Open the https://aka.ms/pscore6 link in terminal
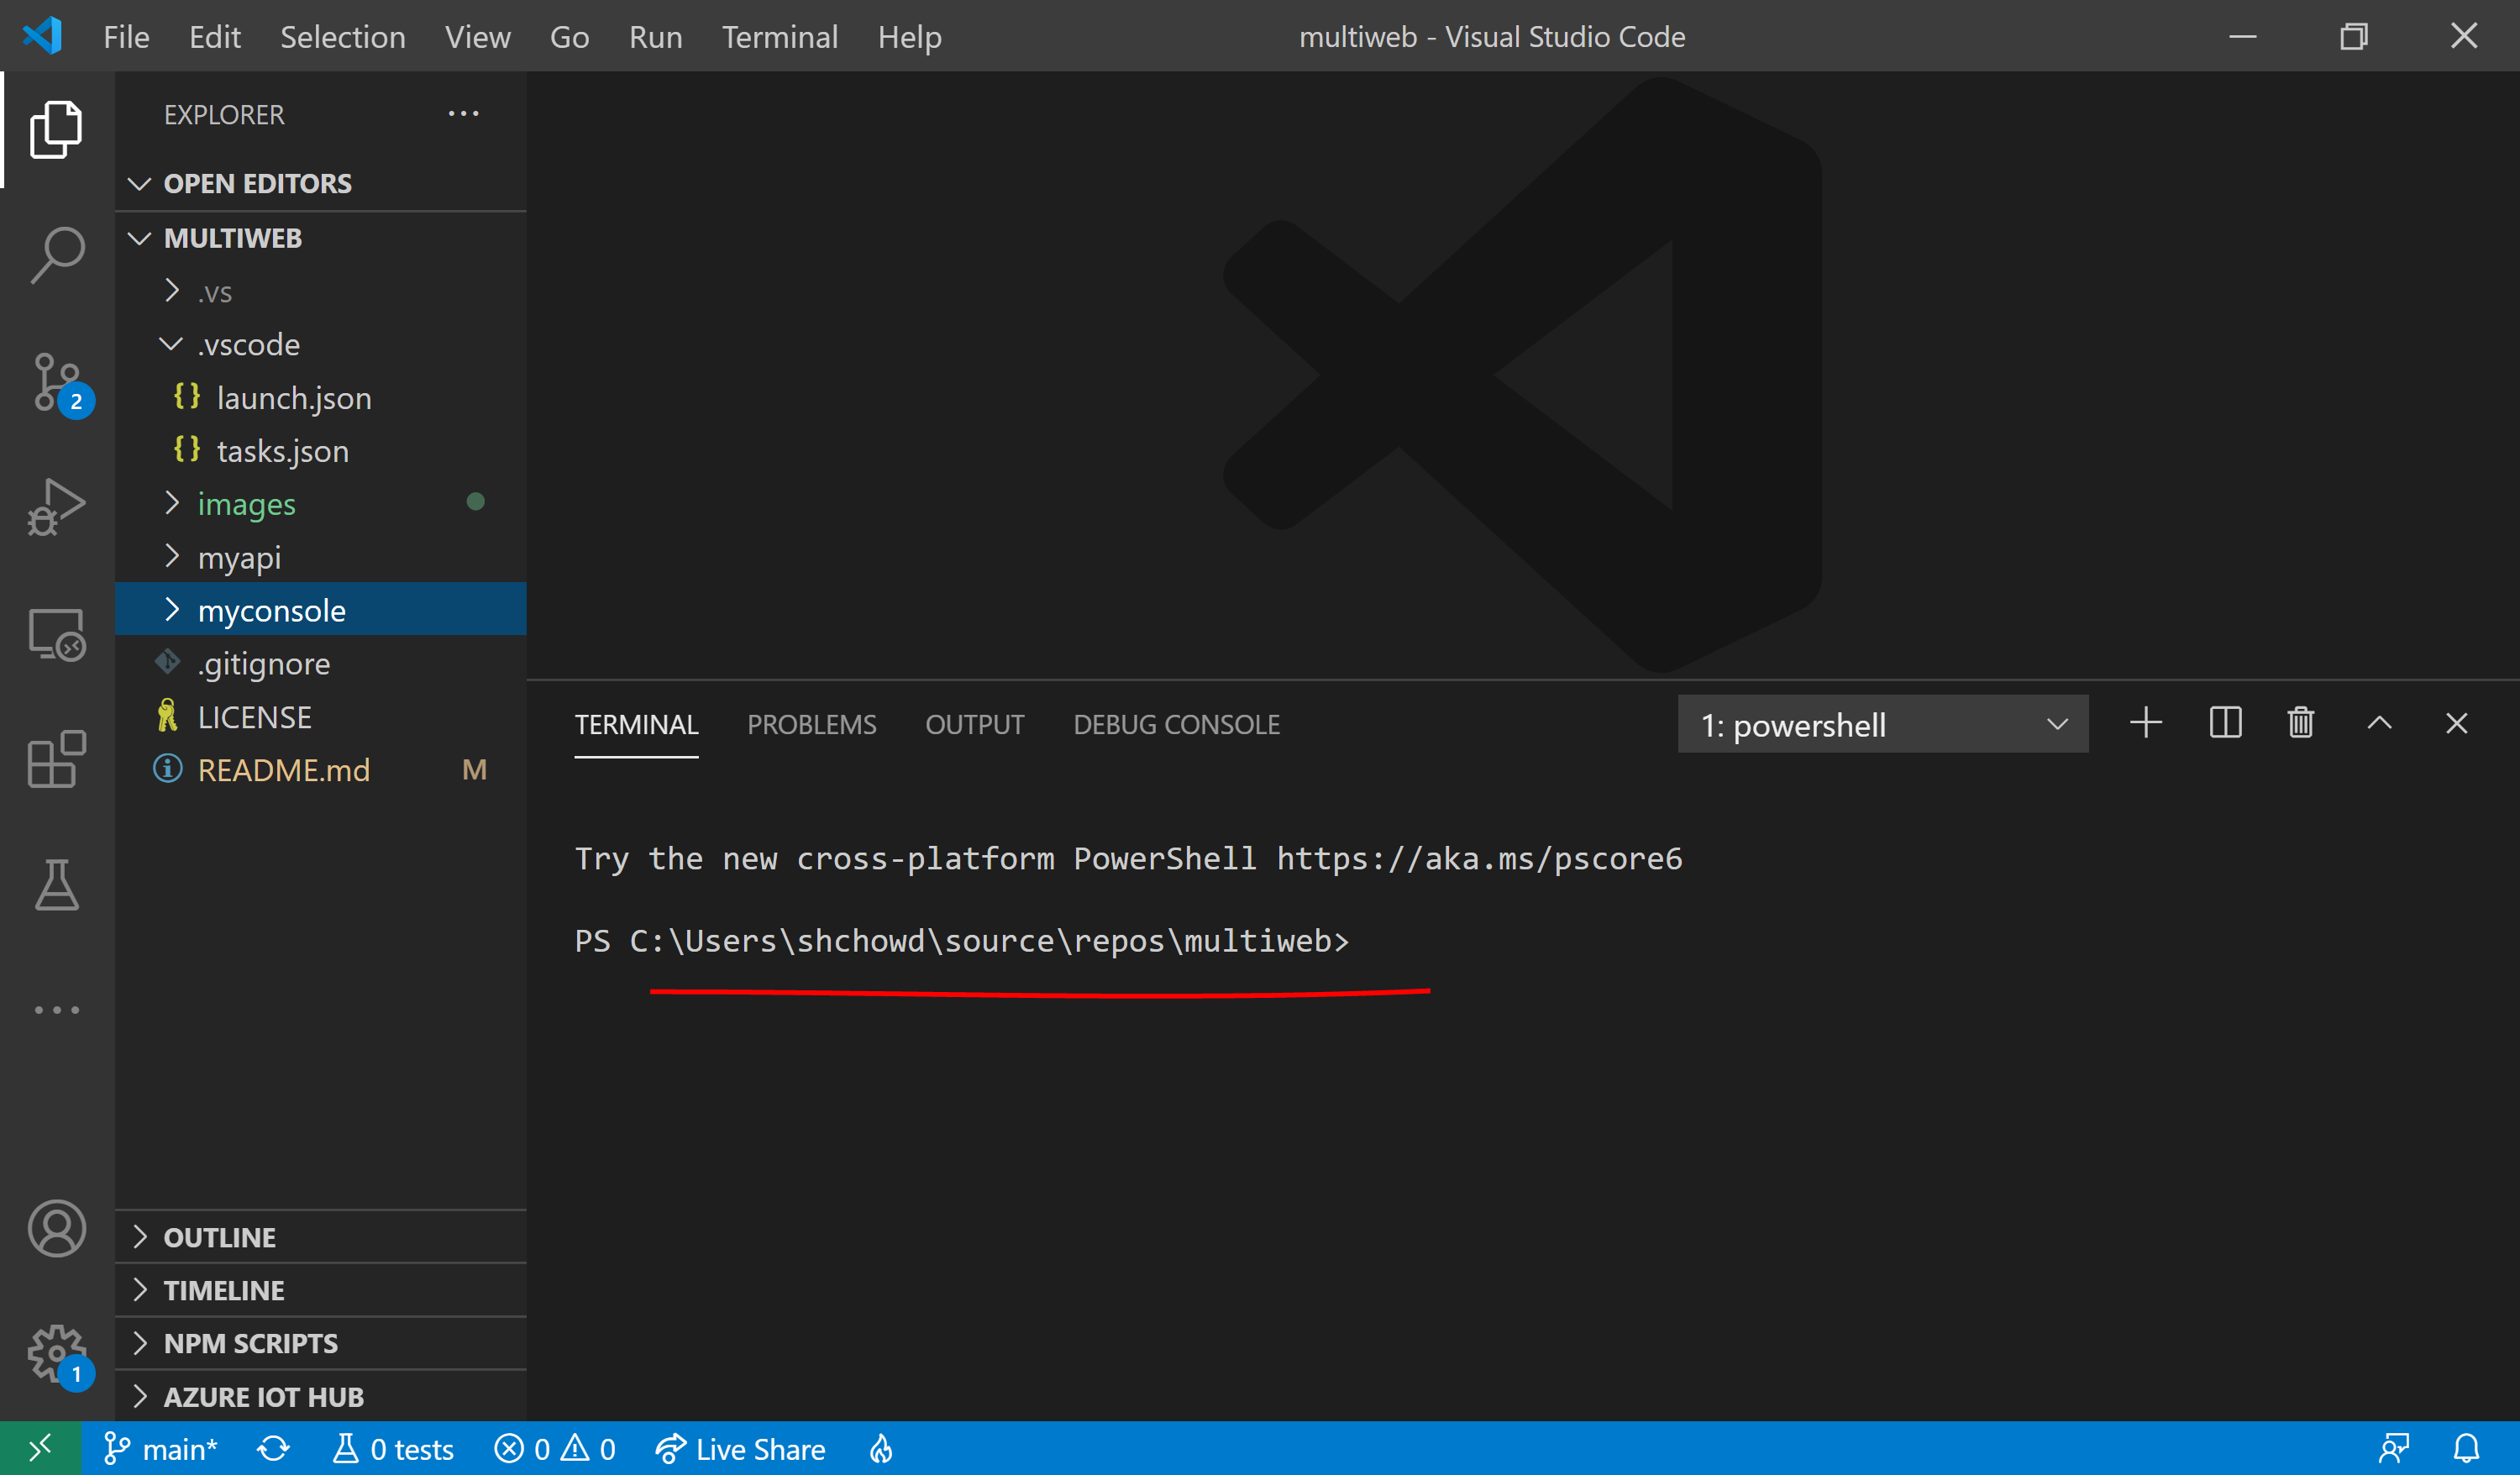Screen dimensions: 2520x1475 click(1479, 859)
